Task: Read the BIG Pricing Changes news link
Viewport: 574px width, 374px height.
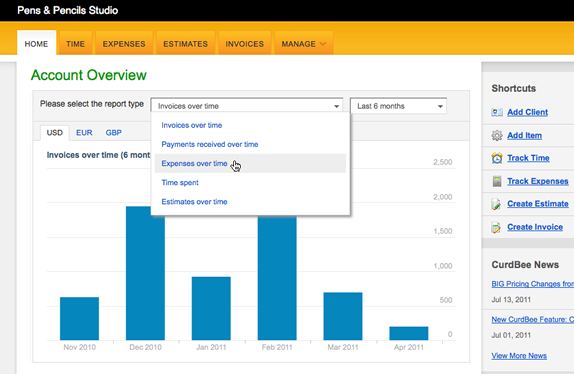Action: pos(533,284)
